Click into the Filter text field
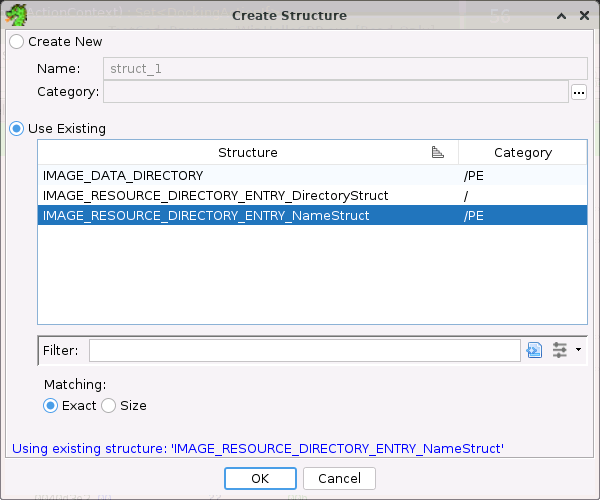 click(304, 350)
